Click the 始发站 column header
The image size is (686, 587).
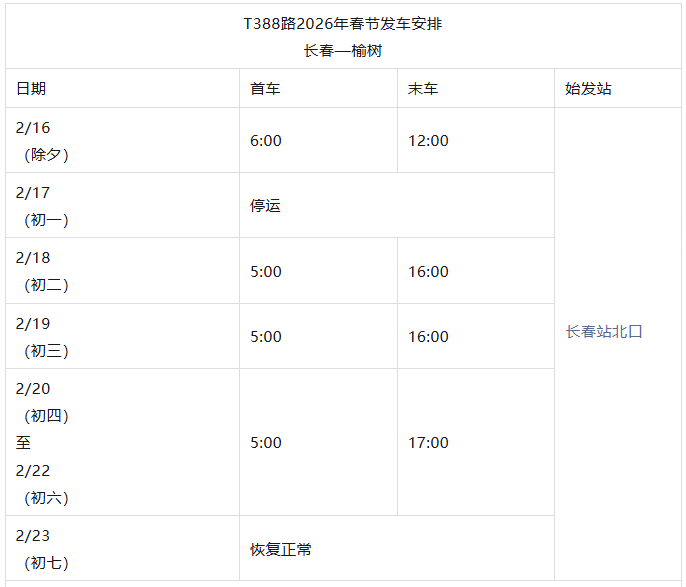[588, 88]
